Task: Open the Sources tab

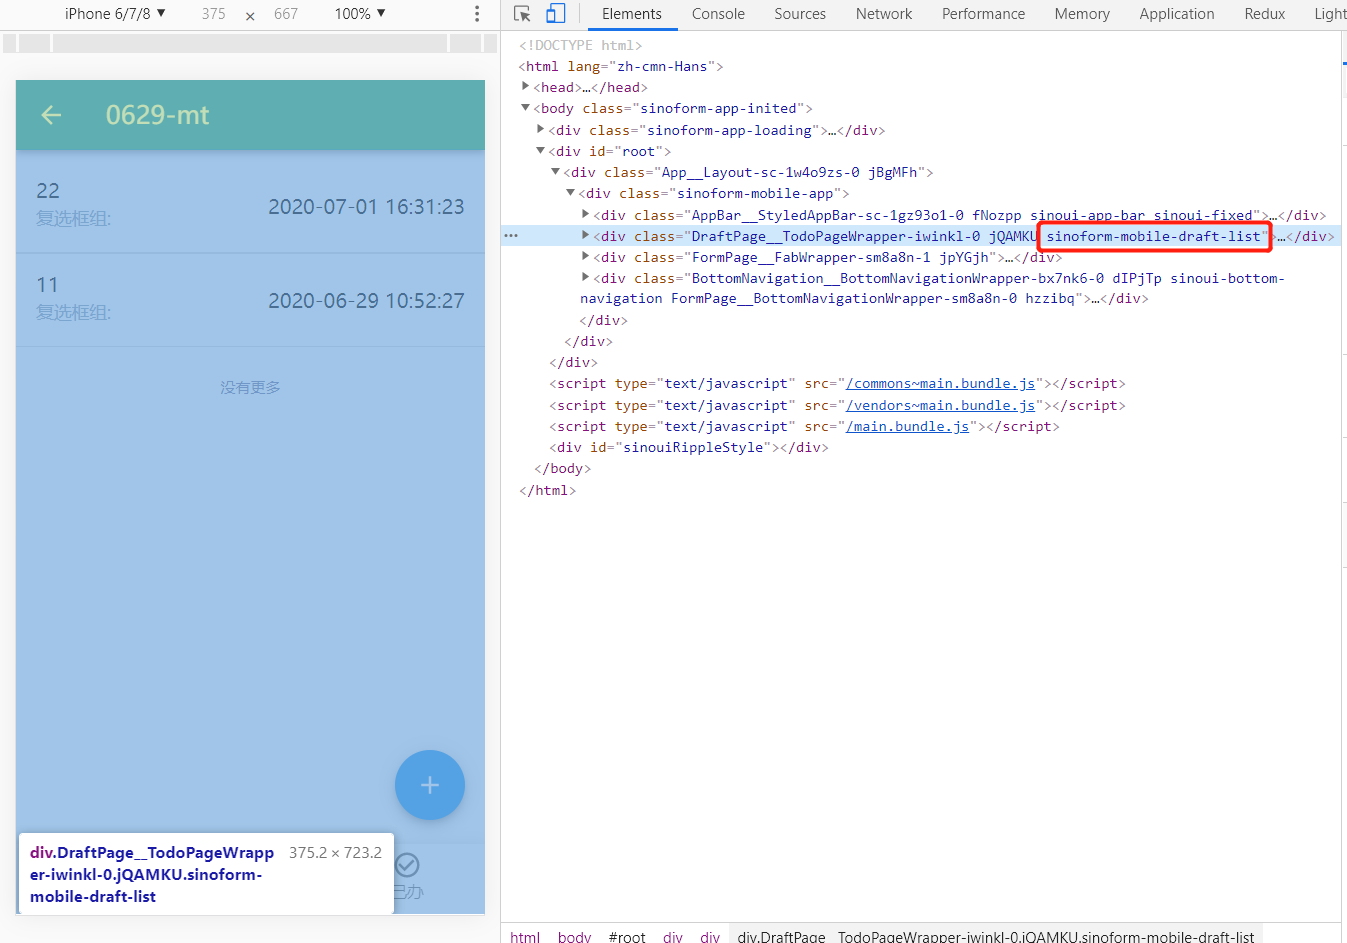Action: 800,14
